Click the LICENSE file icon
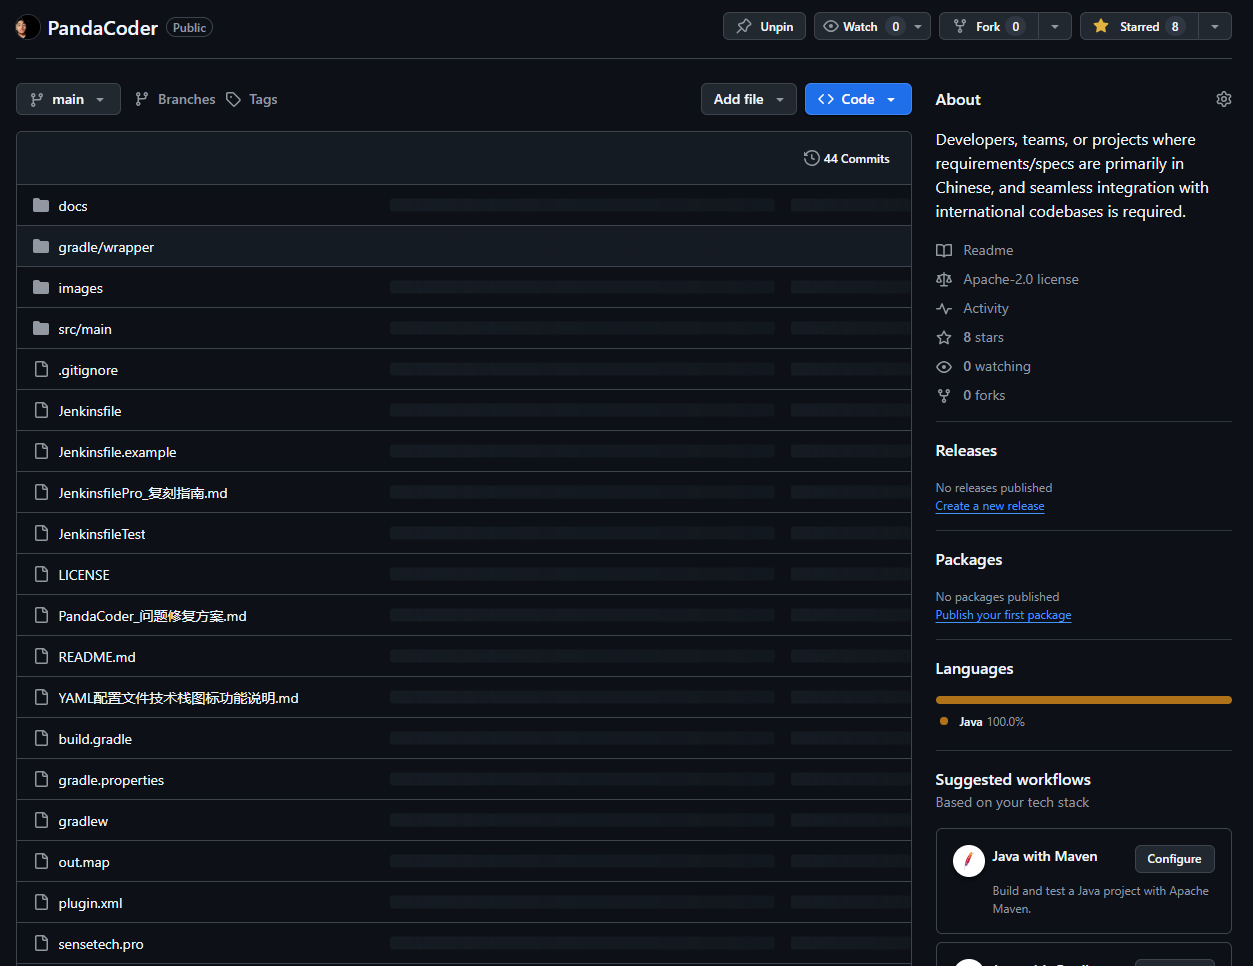1253x966 pixels. pyautogui.click(x=41, y=574)
